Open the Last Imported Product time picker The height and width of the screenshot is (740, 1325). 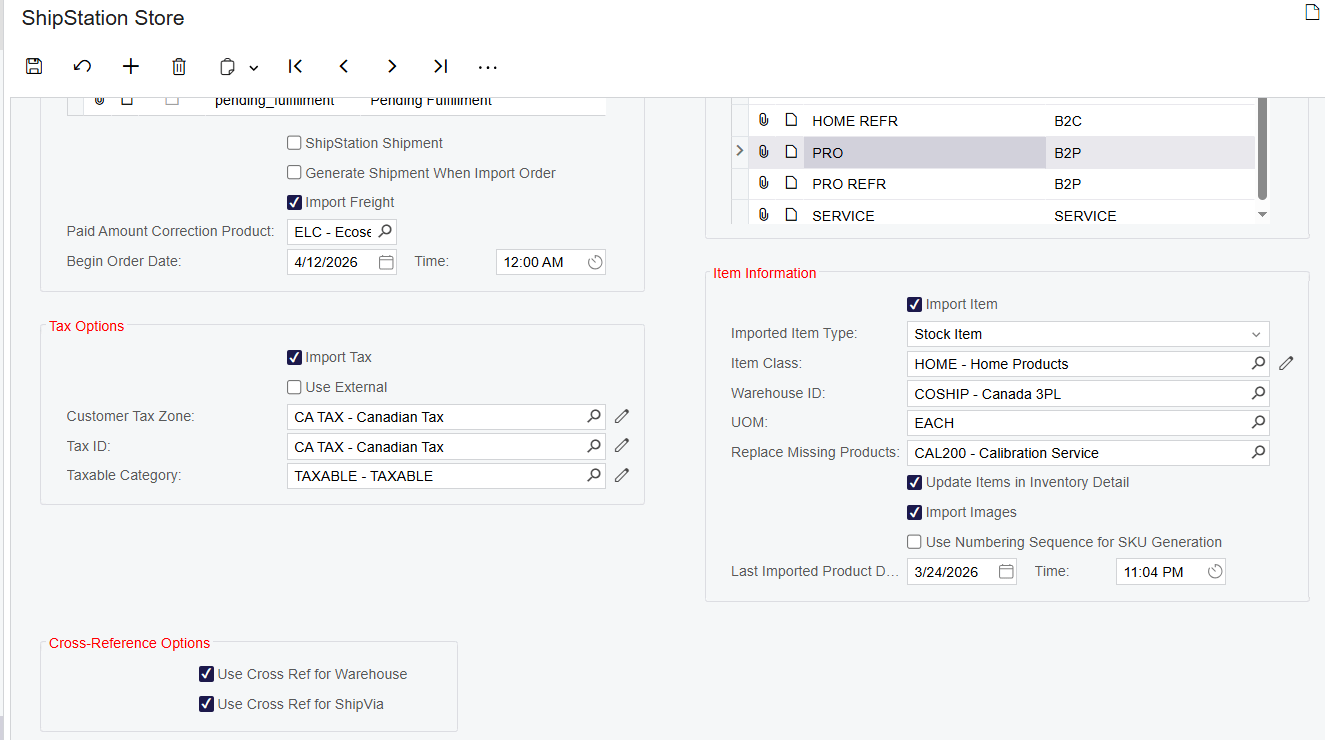1215,572
